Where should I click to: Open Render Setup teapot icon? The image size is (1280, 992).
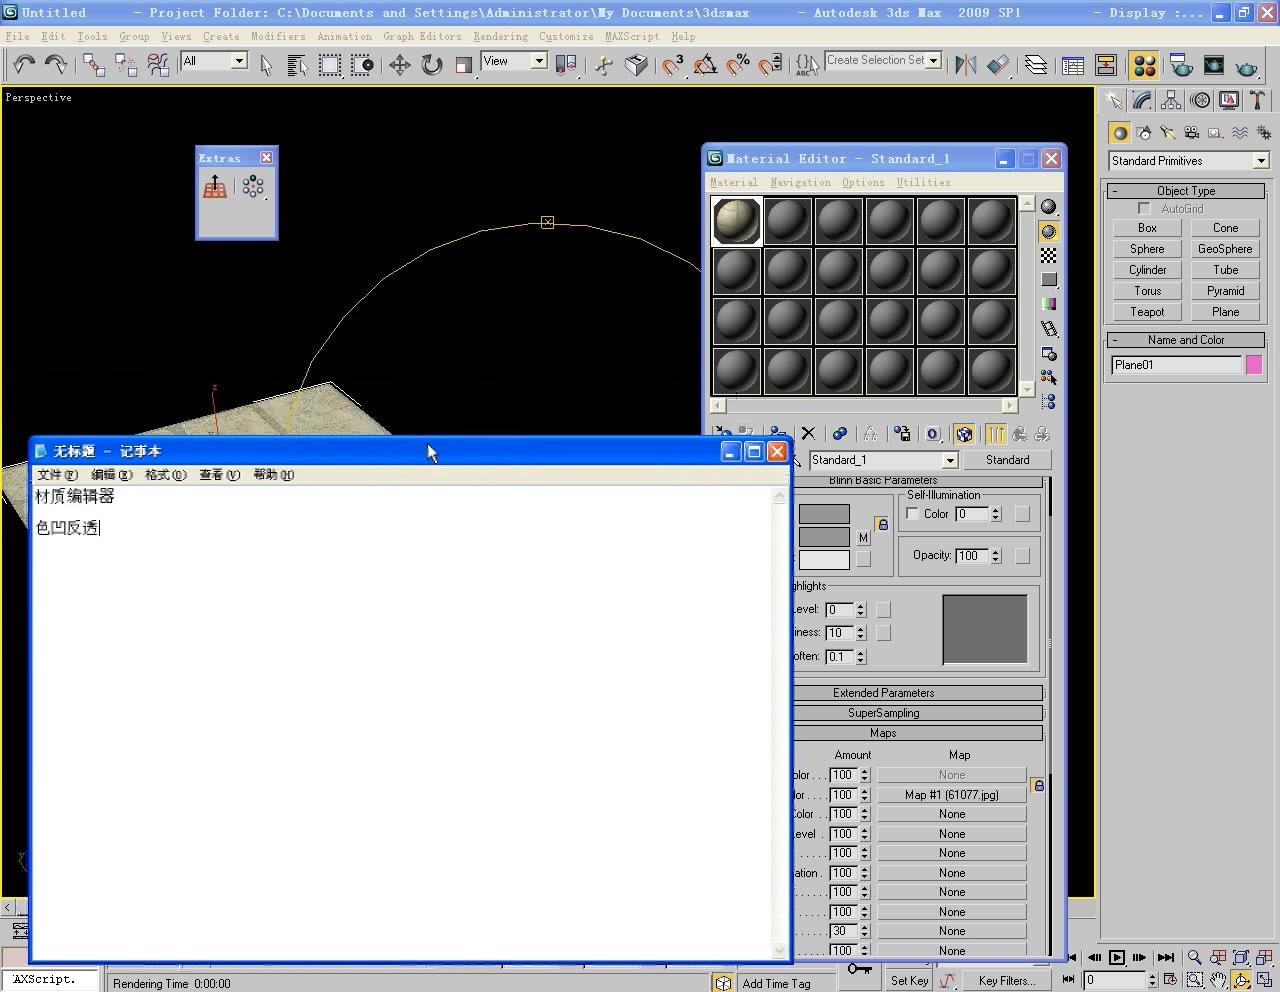(1181, 65)
